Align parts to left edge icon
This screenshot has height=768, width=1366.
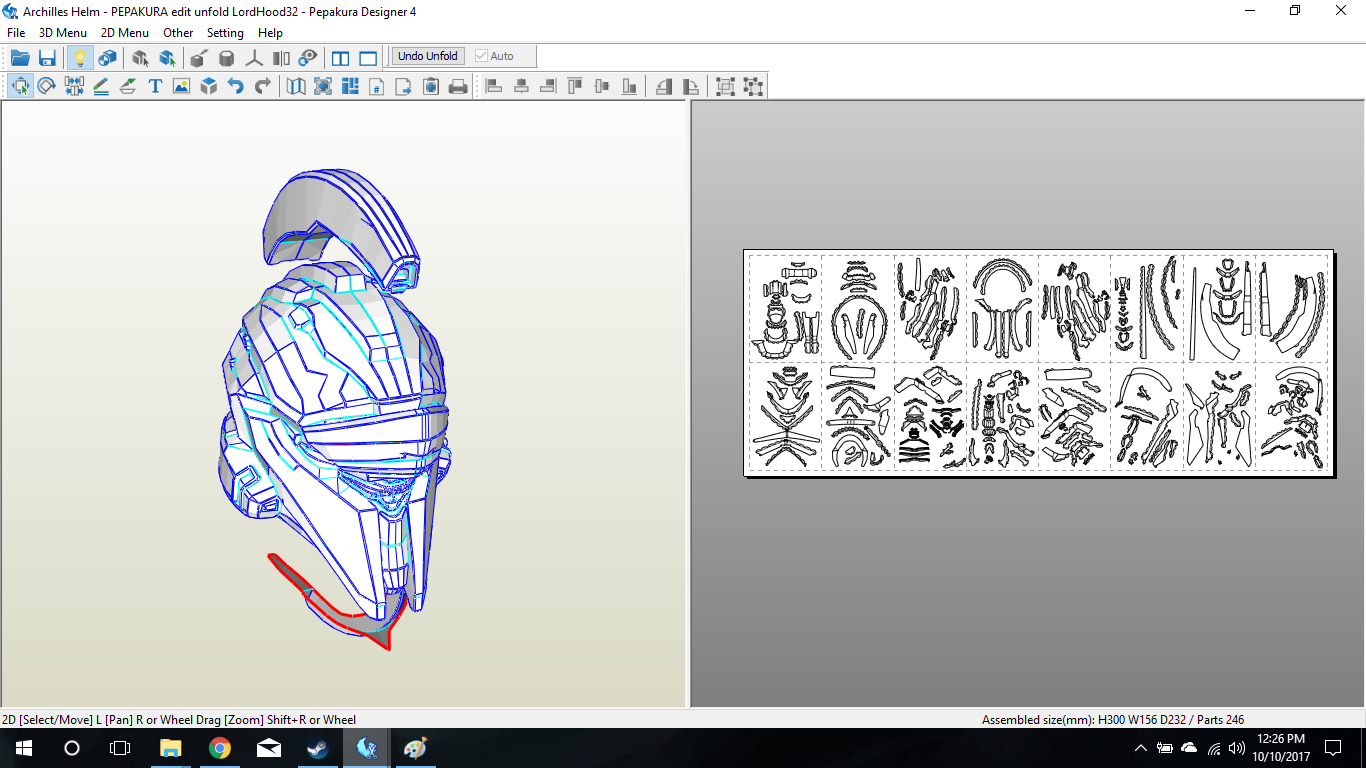click(494, 86)
